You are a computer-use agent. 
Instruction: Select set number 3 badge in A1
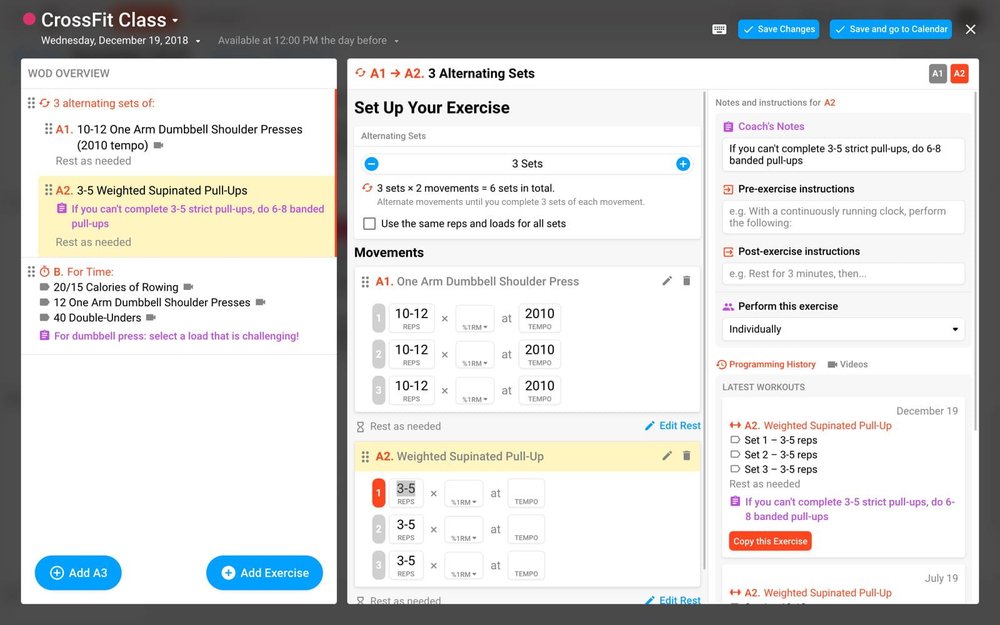[379, 390]
